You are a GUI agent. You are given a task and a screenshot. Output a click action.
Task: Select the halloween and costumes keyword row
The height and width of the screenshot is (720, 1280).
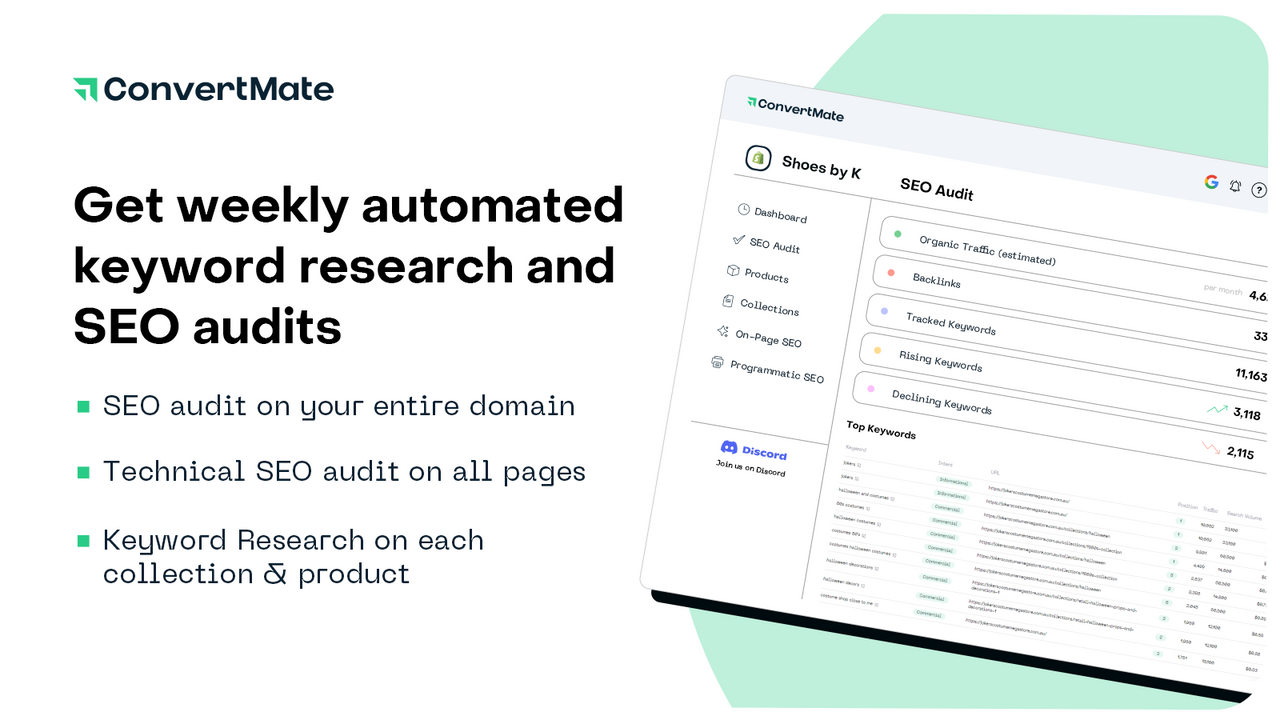point(864,494)
